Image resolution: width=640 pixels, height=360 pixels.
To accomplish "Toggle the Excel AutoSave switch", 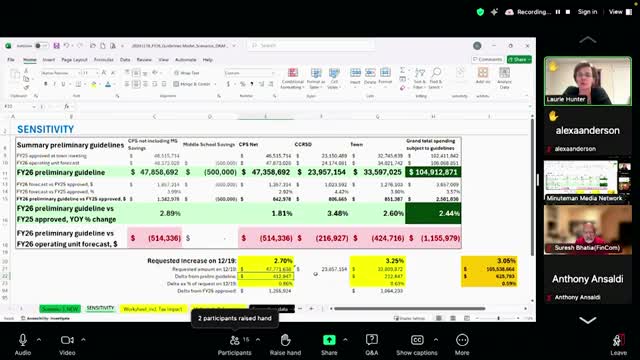I will [x=40, y=46].
